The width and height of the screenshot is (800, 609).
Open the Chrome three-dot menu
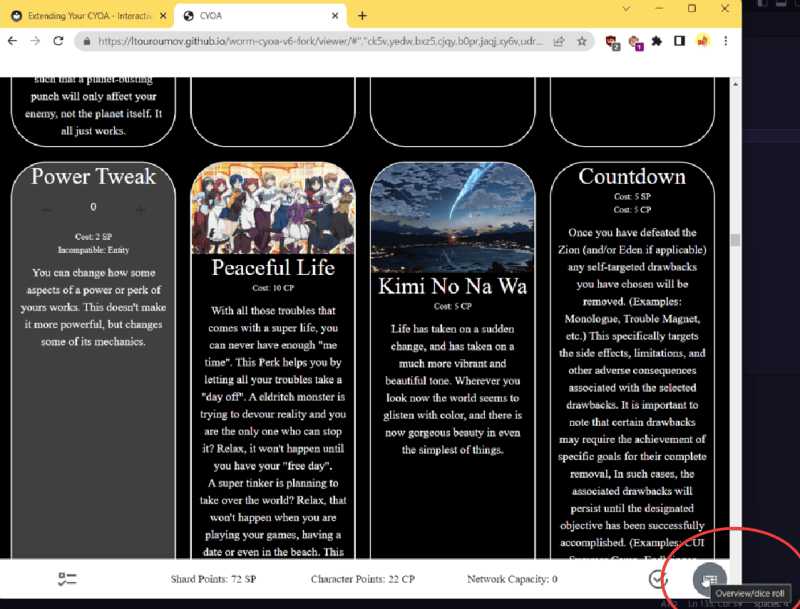coord(726,41)
